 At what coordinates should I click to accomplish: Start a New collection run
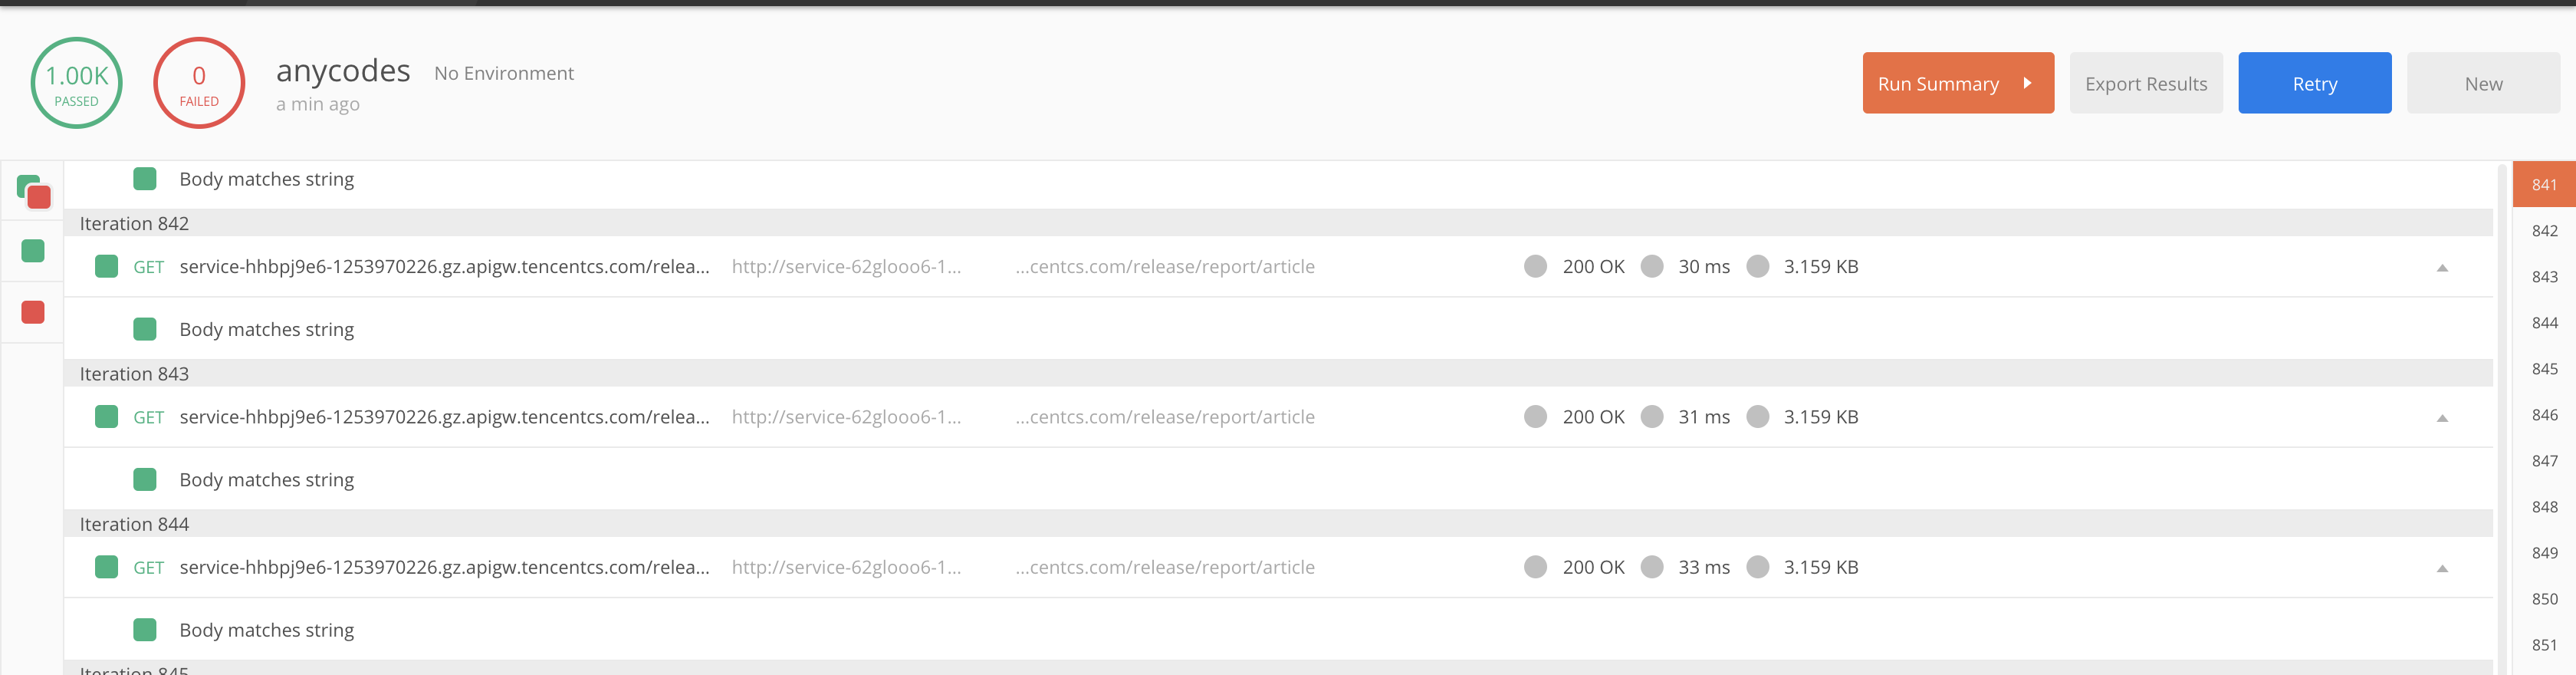(x=2482, y=83)
